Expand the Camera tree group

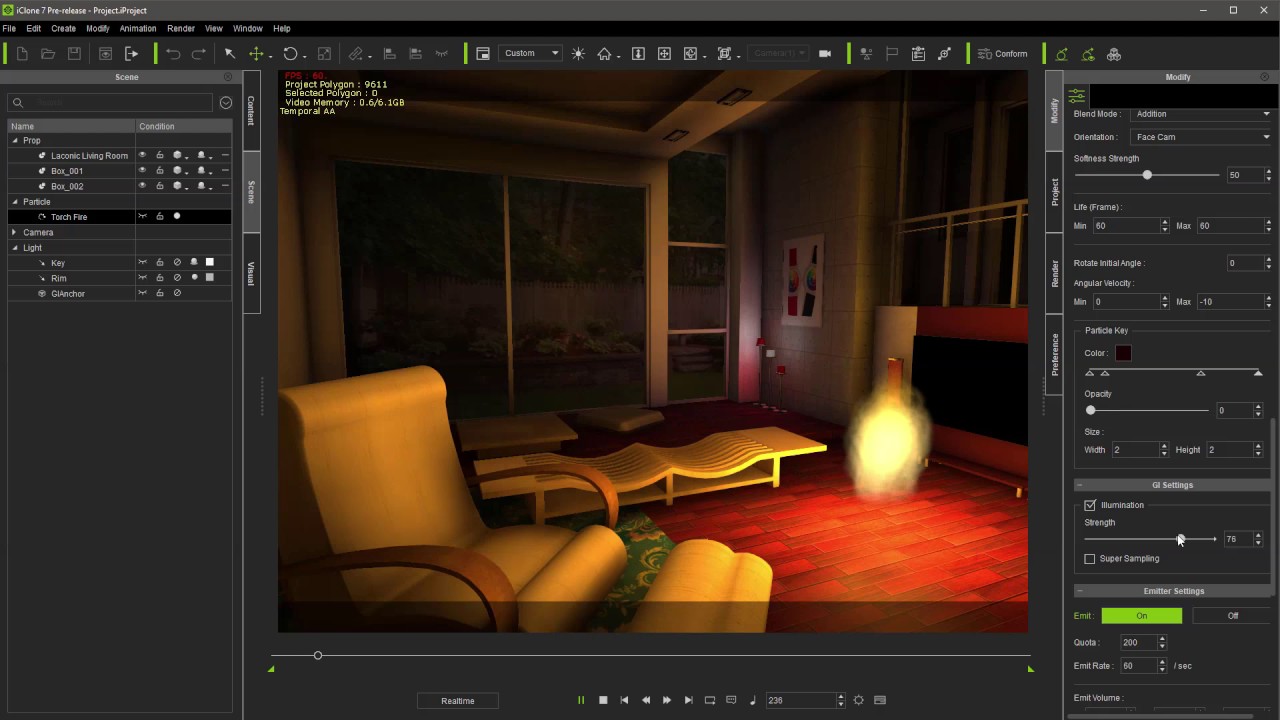[x=15, y=232]
